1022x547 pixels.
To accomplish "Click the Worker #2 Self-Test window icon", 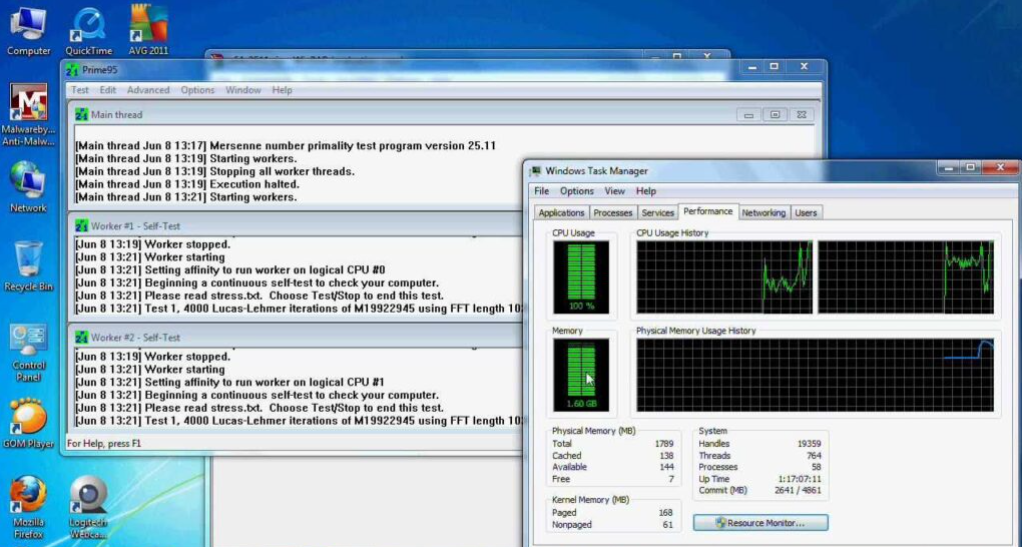I will pos(81,338).
